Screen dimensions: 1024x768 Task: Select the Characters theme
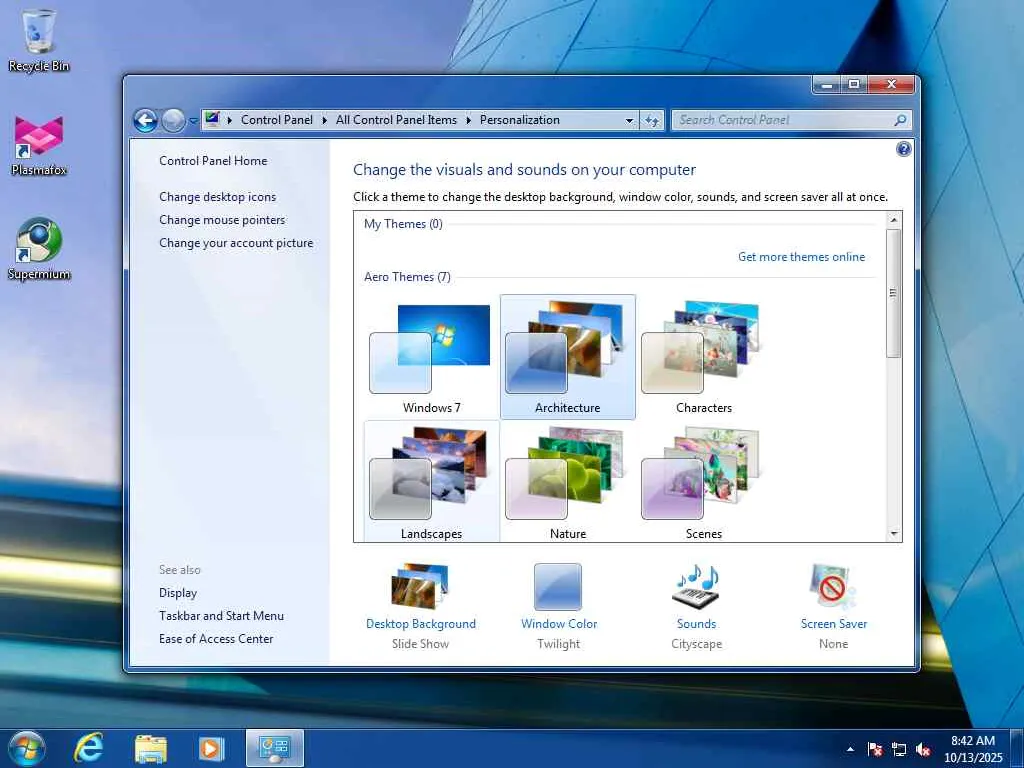703,357
